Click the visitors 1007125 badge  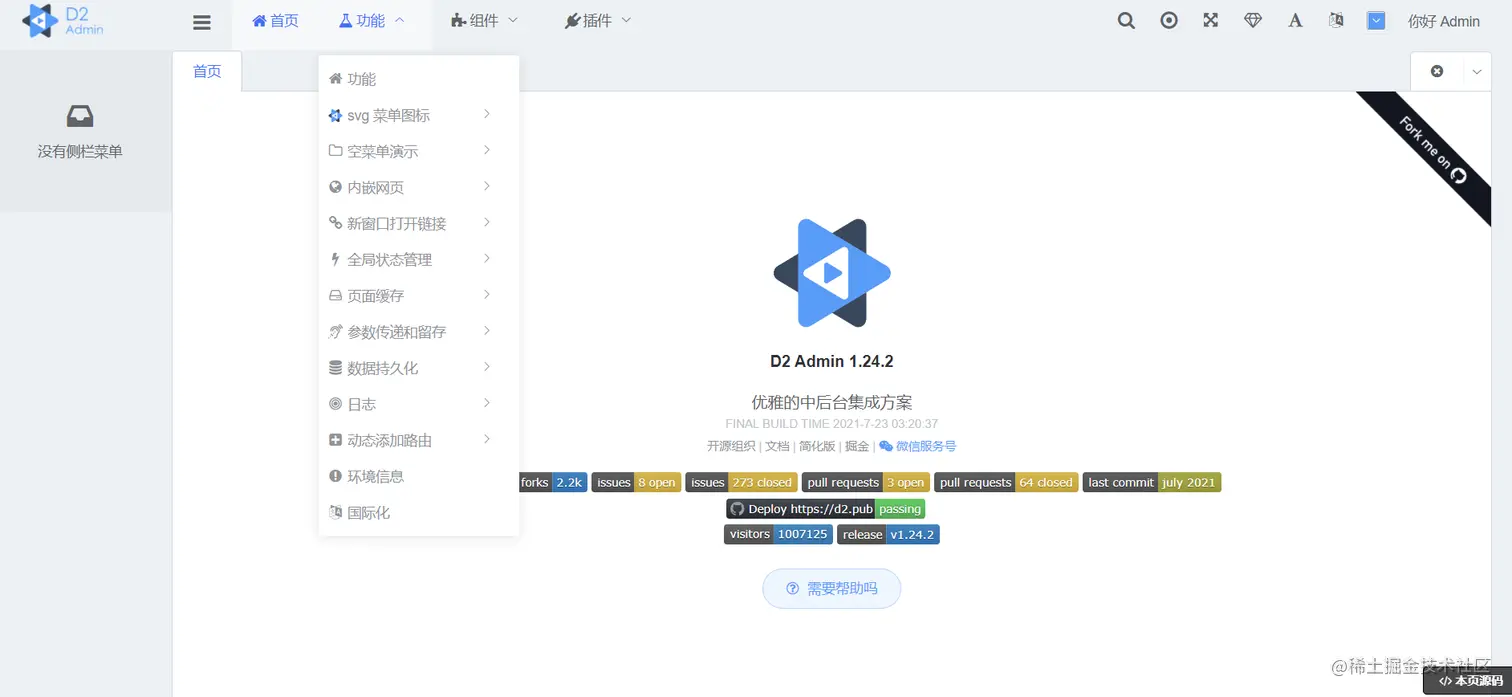(x=778, y=534)
